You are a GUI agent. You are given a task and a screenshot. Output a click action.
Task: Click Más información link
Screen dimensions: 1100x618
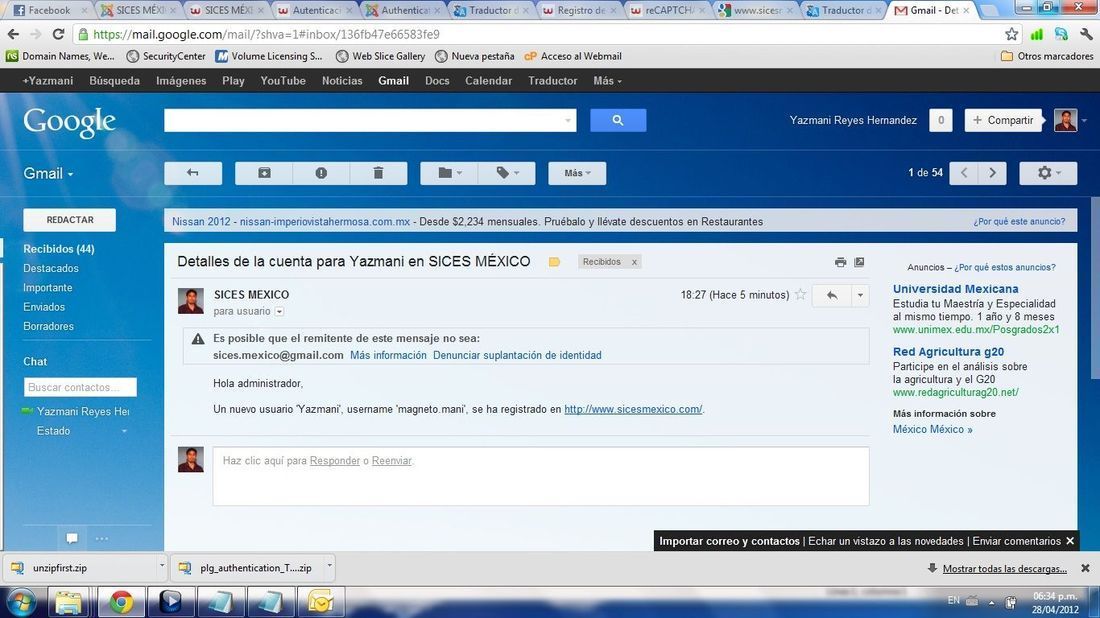click(388, 355)
